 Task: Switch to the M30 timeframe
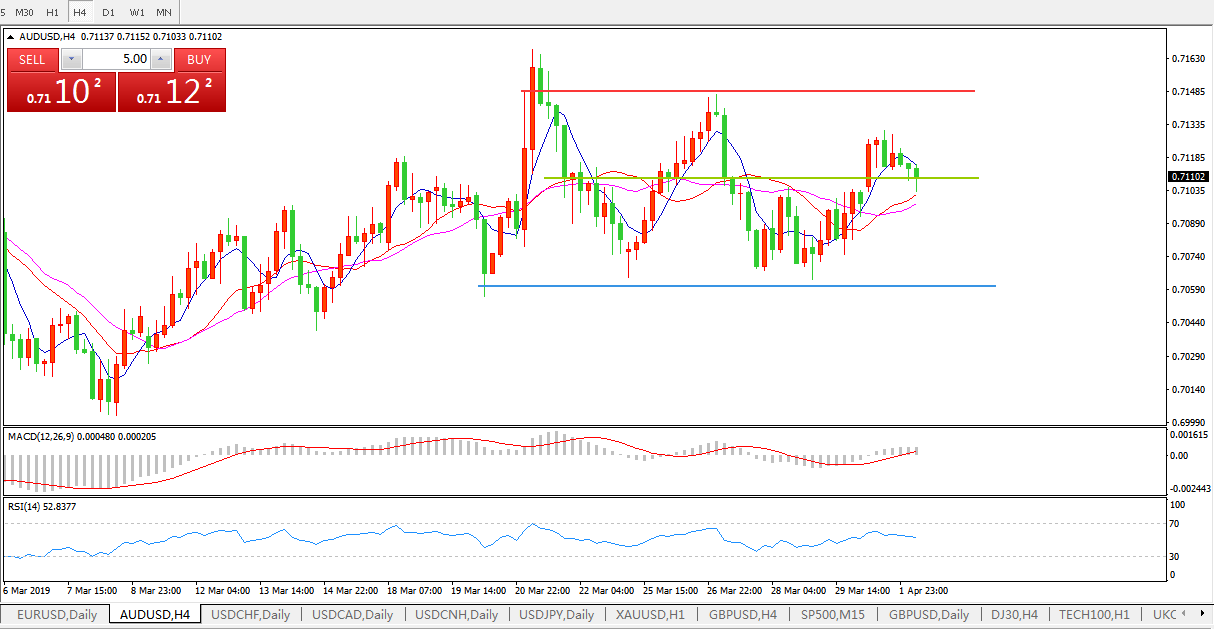click(25, 12)
